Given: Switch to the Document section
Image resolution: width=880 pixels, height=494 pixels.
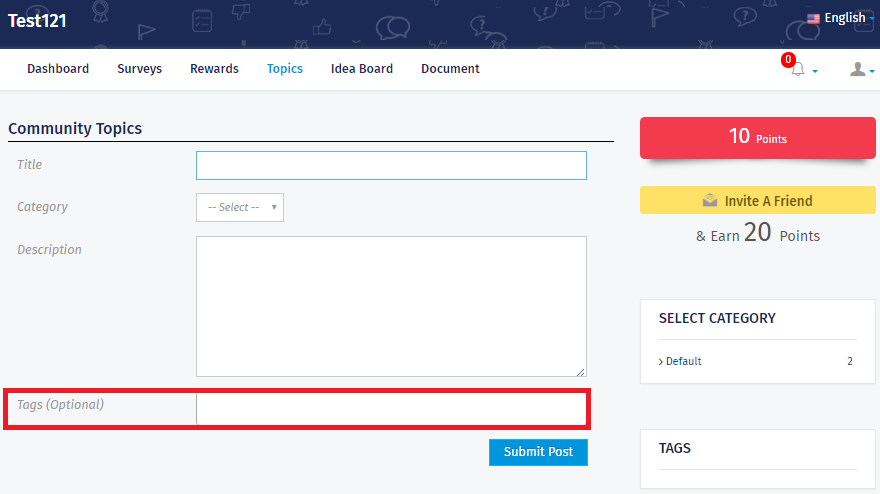Looking at the screenshot, I should 450,69.
